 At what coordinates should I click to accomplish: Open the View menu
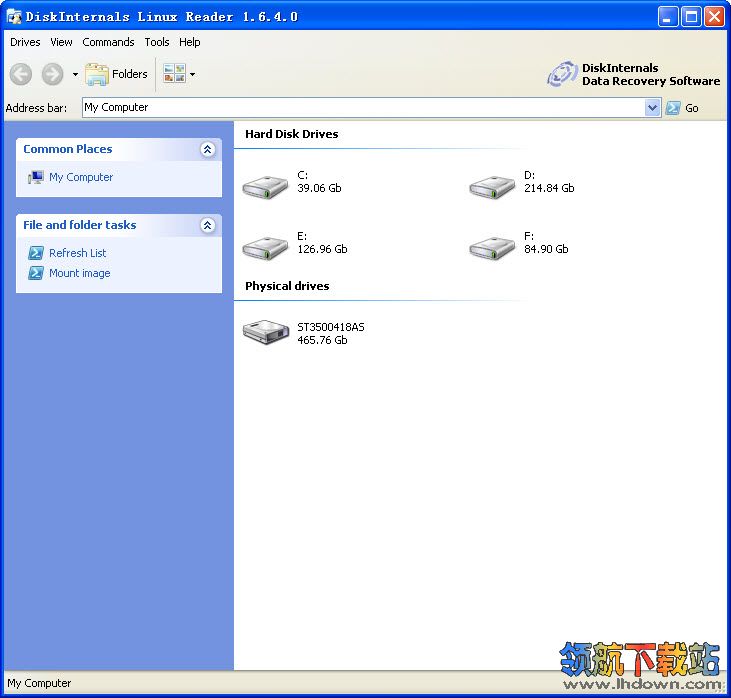[x=61, y=42]
